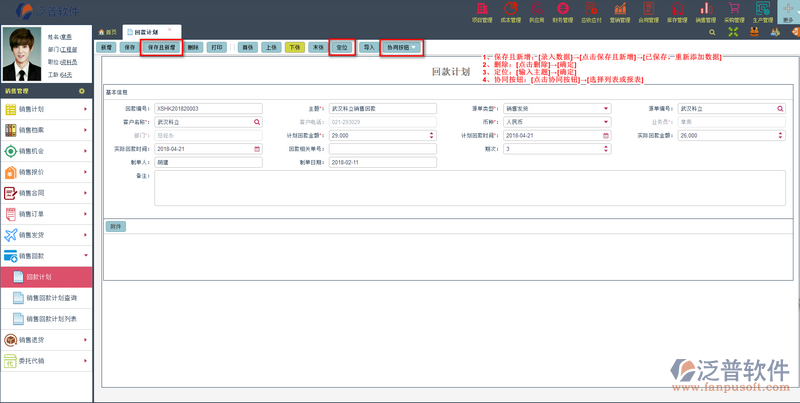This screenshot has height=403, width=800.
Task: Click the 财务管理 module icon
Action: pyautogui.click(x=563, y=12)
